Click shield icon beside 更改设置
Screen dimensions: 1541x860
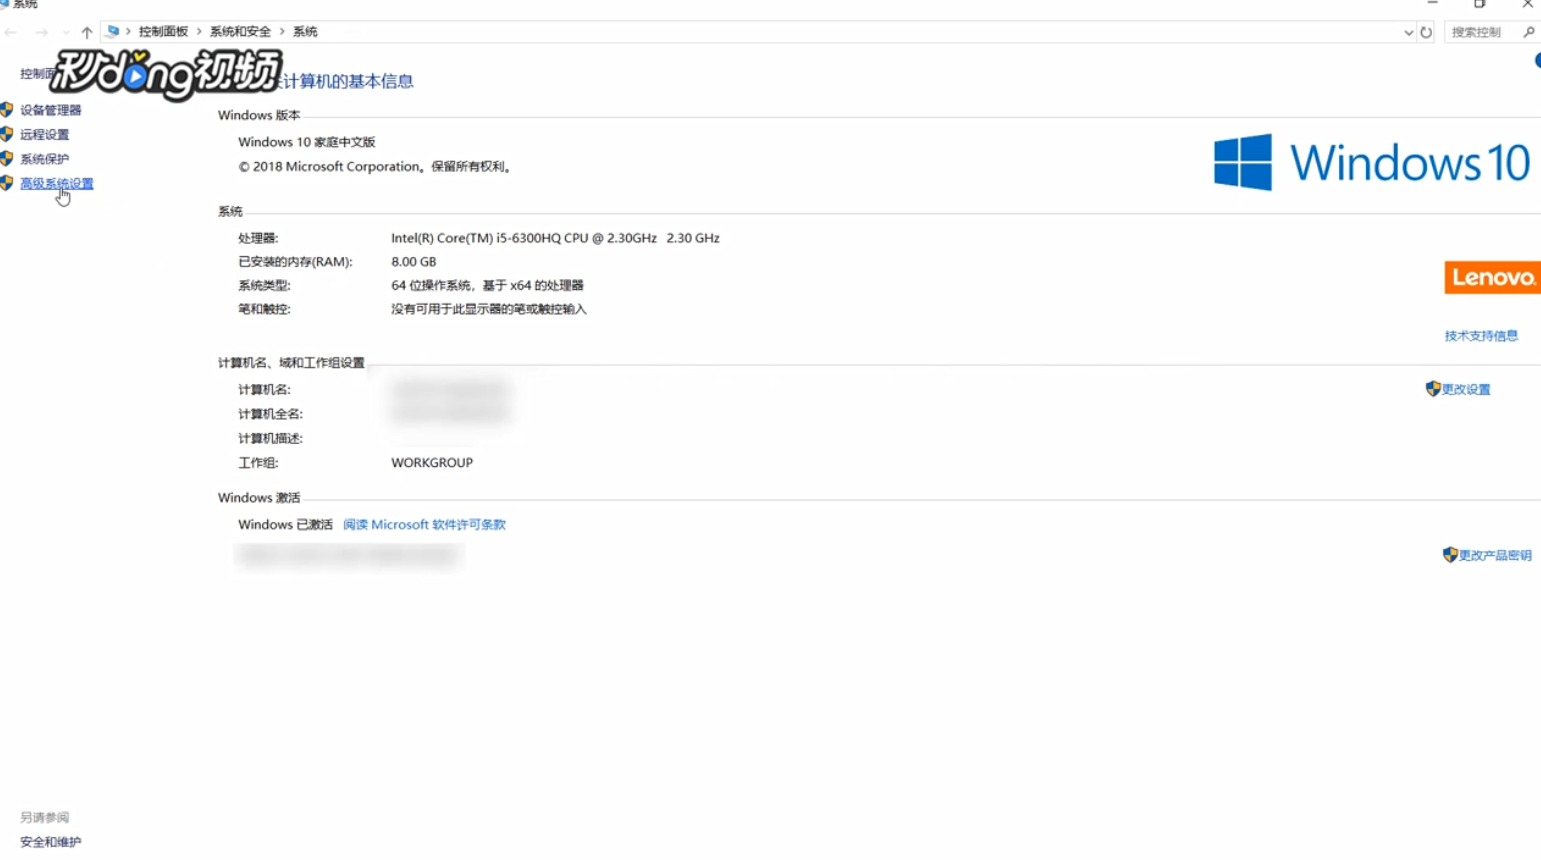point(1433,389)
